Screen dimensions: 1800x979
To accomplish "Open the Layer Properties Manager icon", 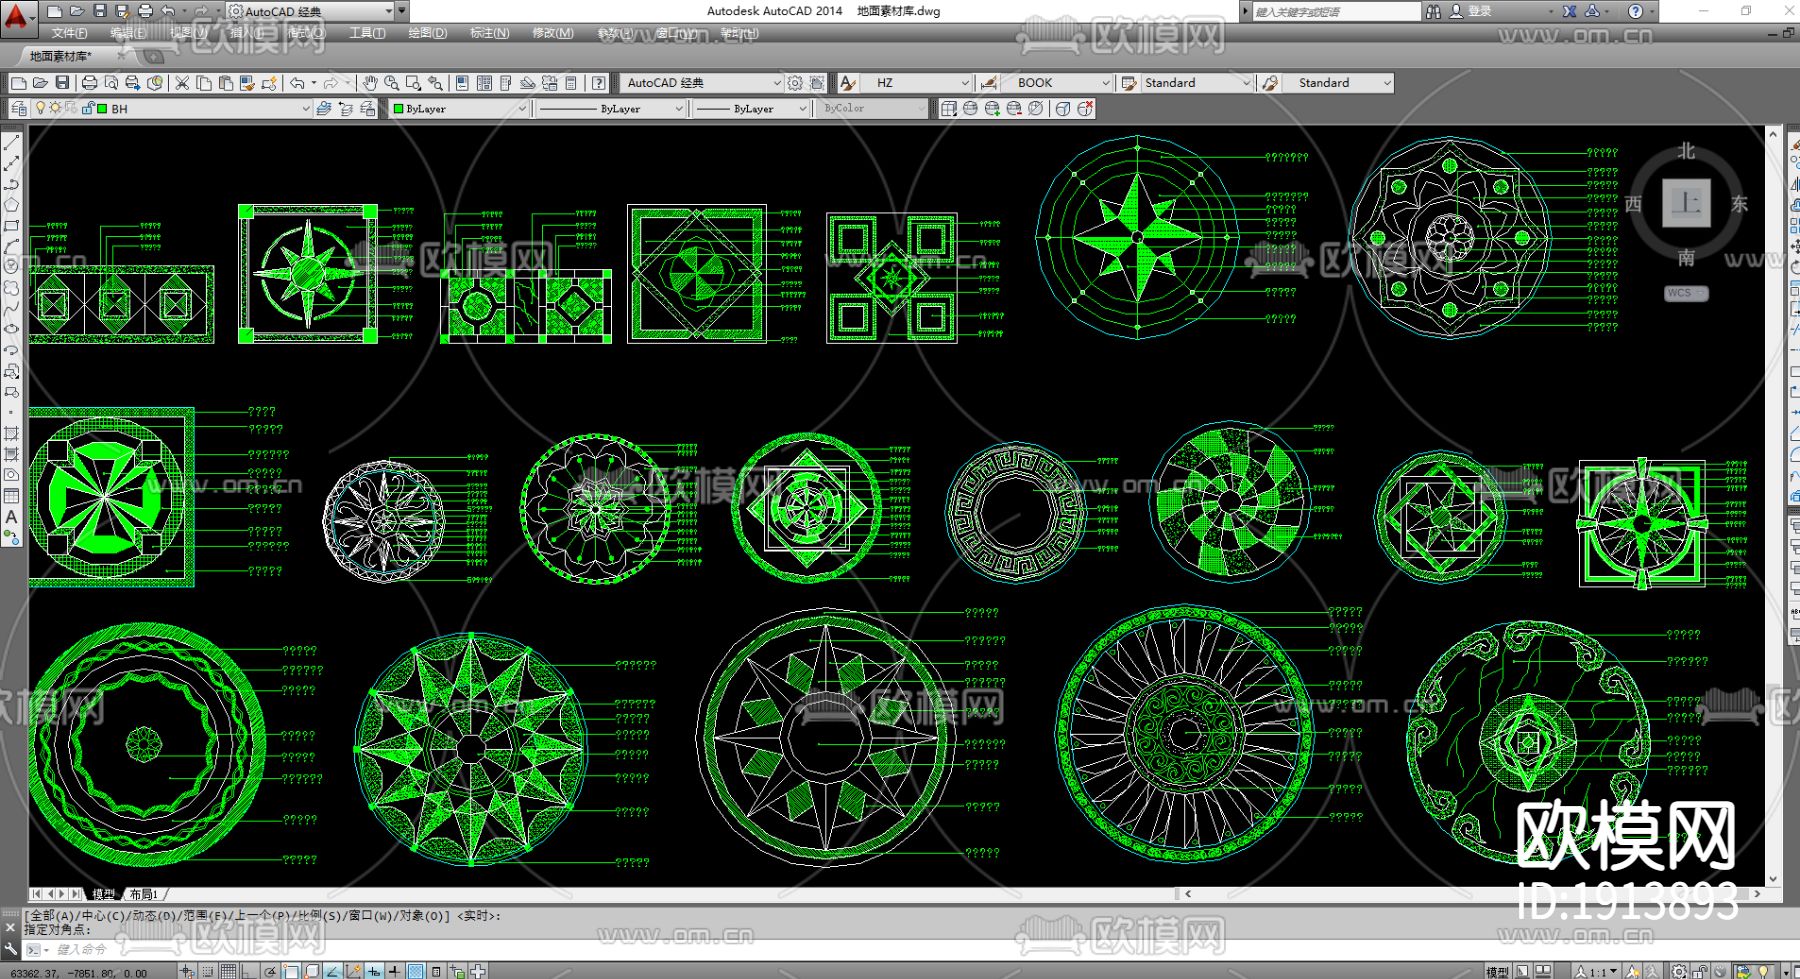I will tap(19, 108).
